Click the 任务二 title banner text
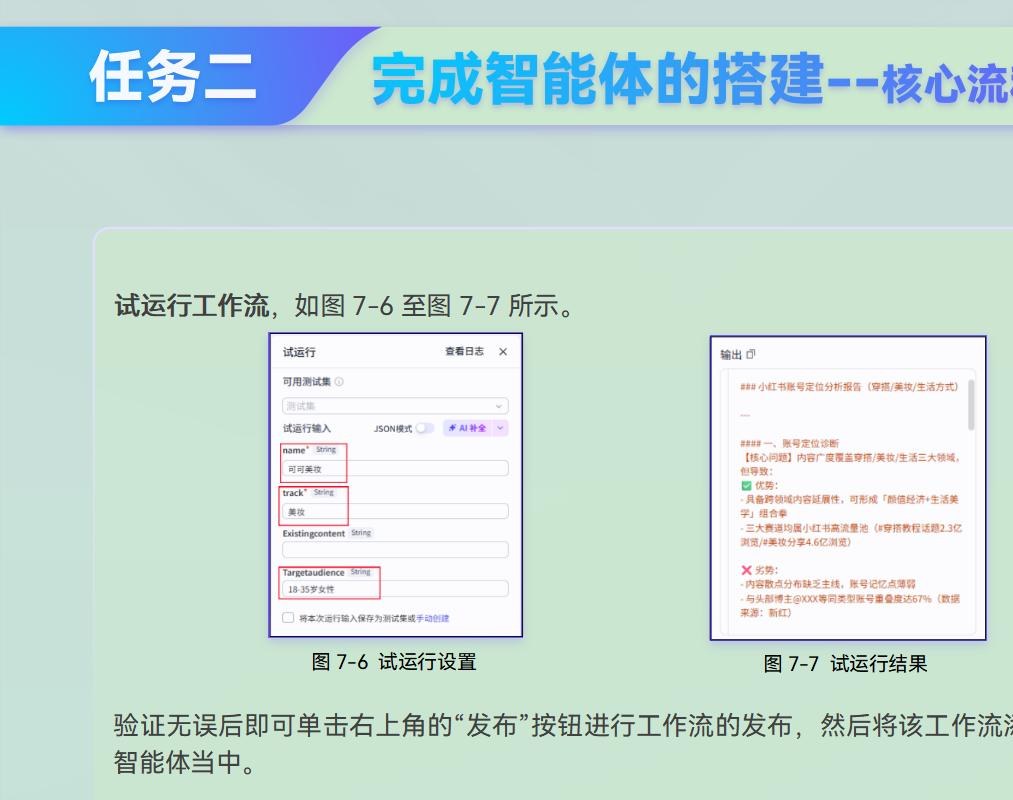Viewport: 1013px width, 800px height. coord(173,77)
